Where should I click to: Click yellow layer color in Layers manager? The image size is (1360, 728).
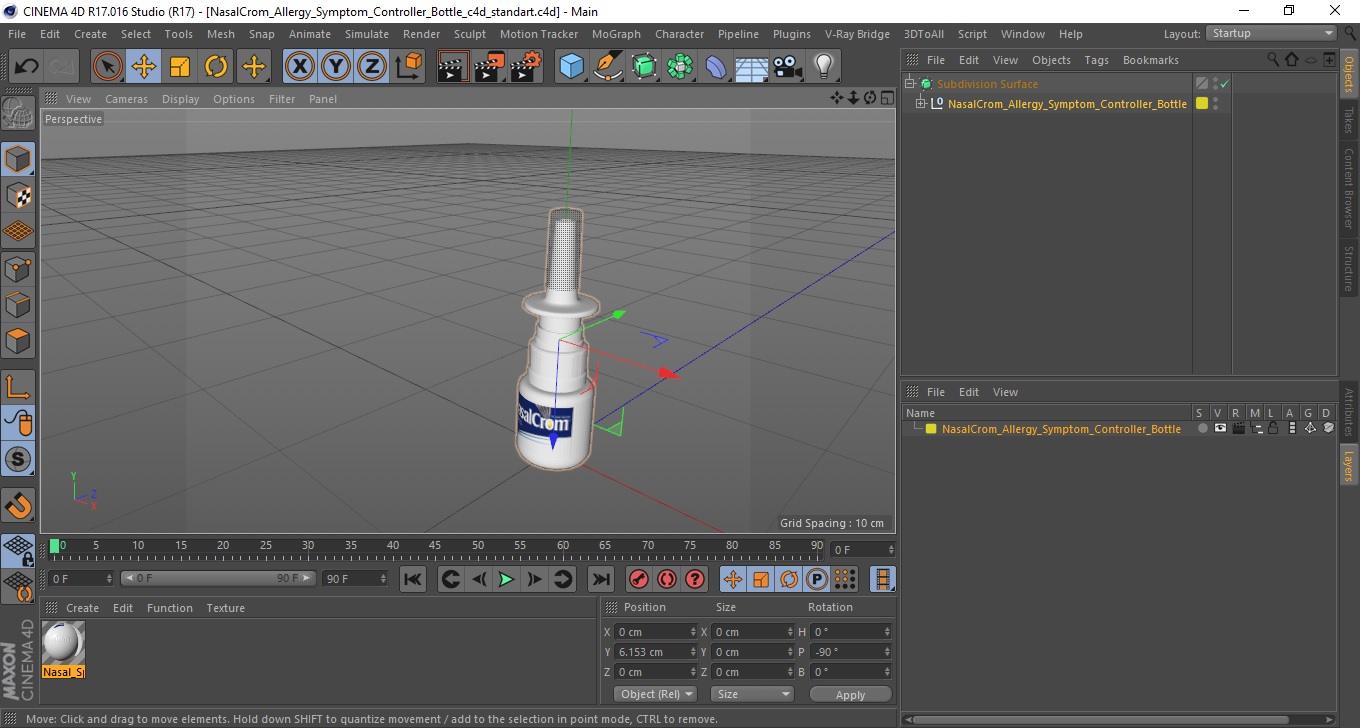point(931,429)
